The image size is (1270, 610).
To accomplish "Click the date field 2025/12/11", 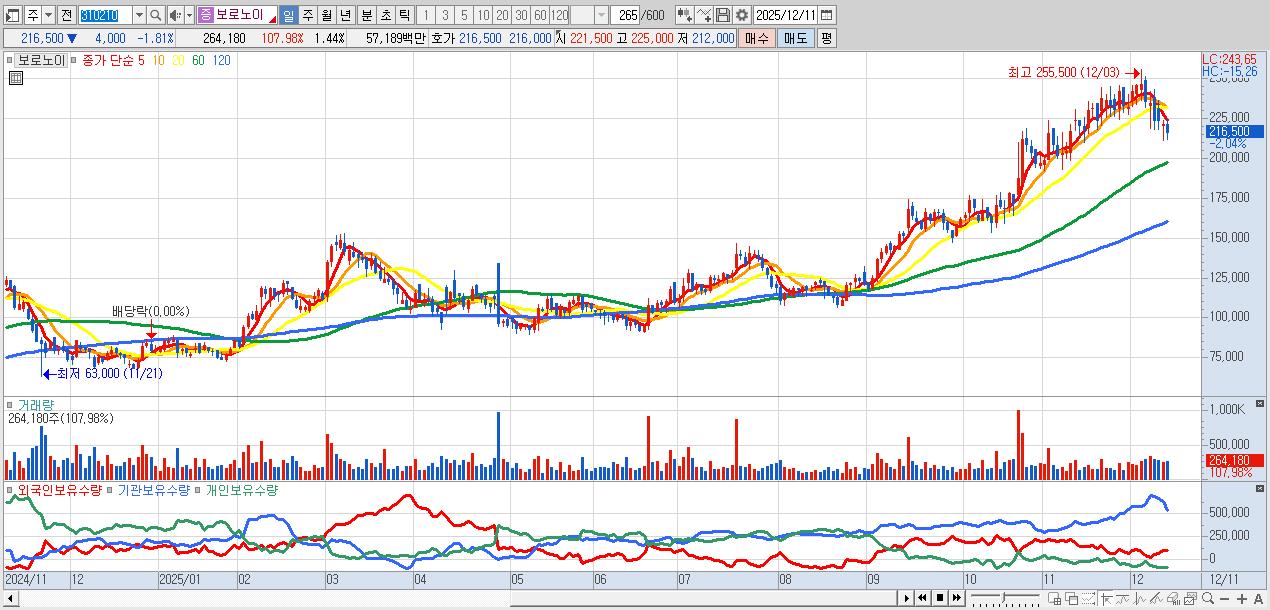I will coord(785,15).
